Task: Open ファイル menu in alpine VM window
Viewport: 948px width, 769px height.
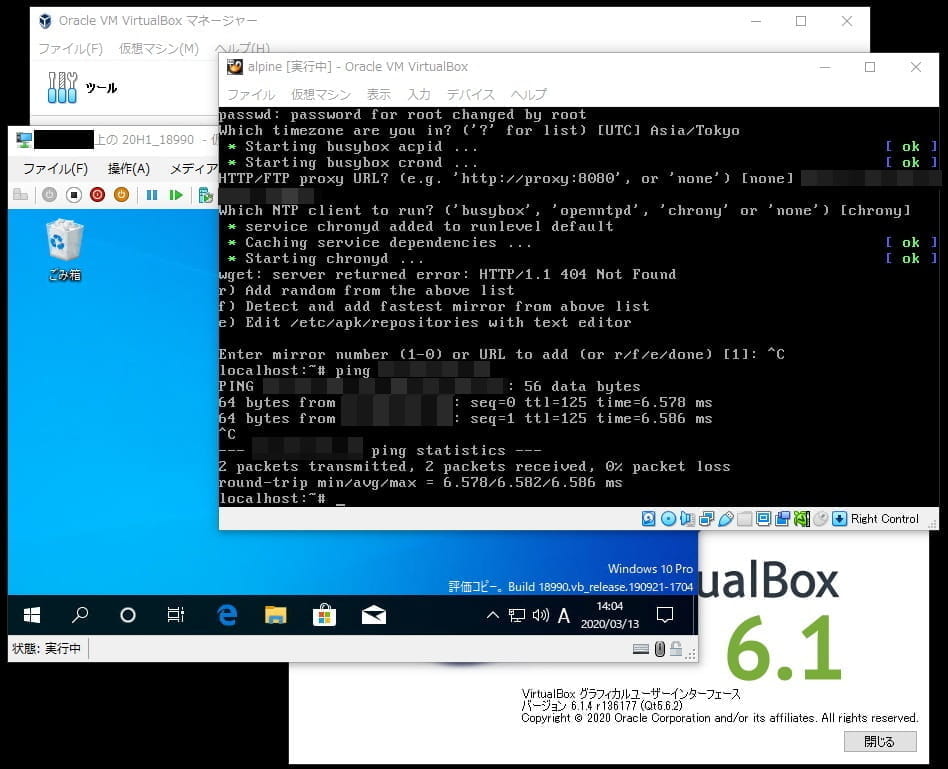Action: point(251,94)
